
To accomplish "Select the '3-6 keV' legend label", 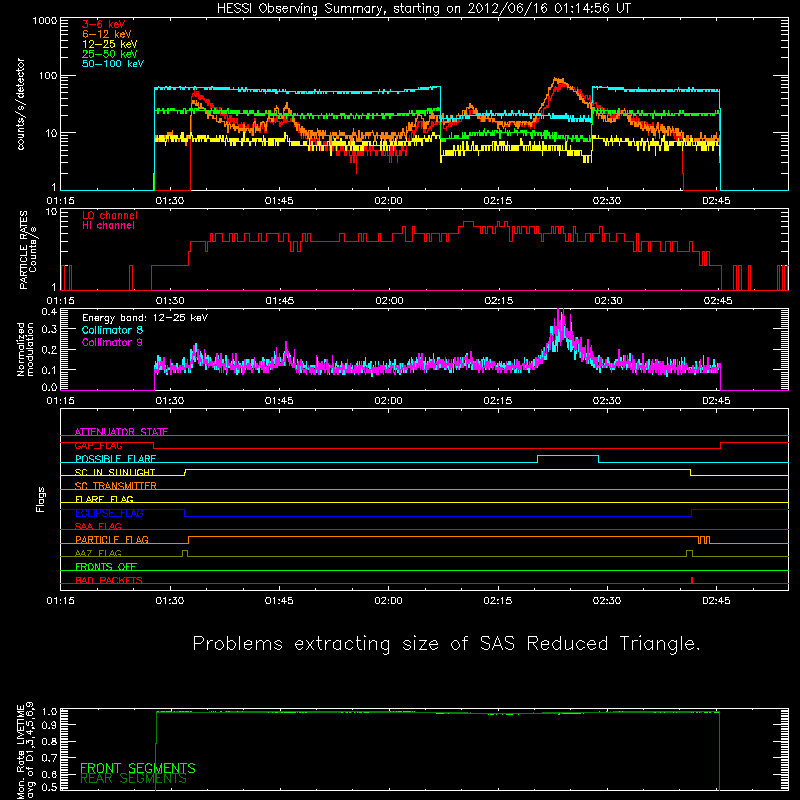I will click(x=104, y=24).
